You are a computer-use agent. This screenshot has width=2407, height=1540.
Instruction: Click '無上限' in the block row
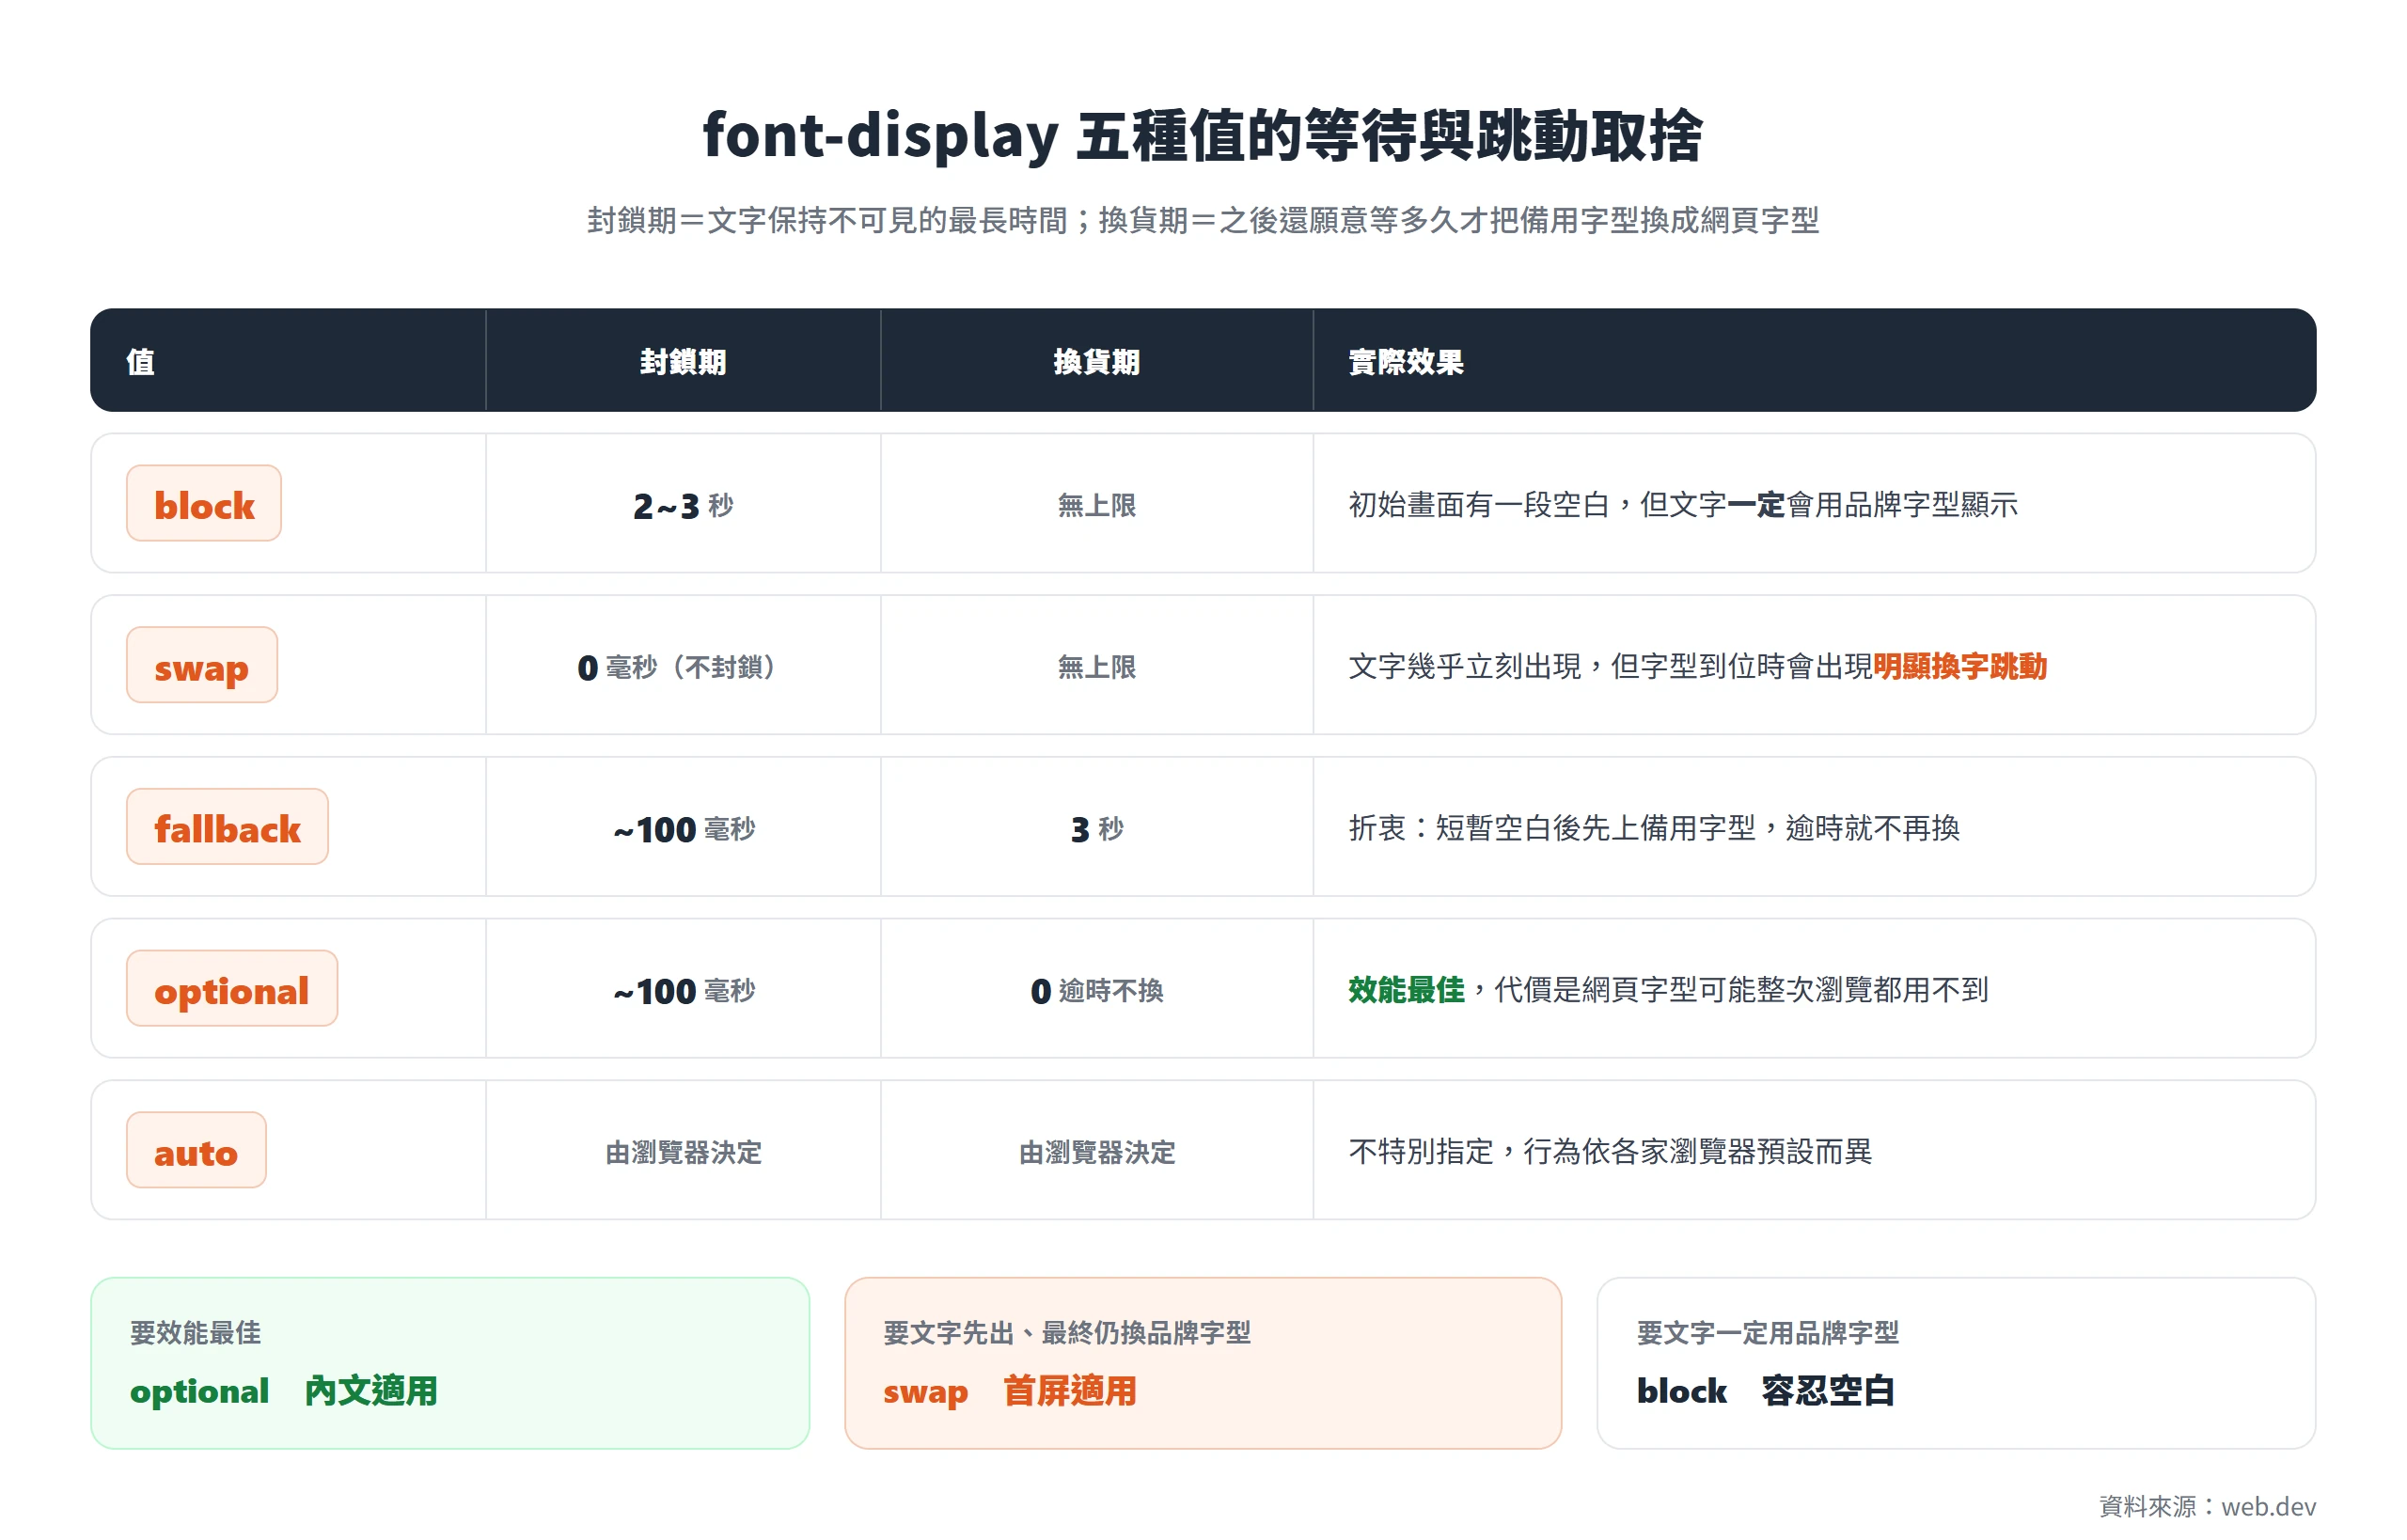[1097, 506]
